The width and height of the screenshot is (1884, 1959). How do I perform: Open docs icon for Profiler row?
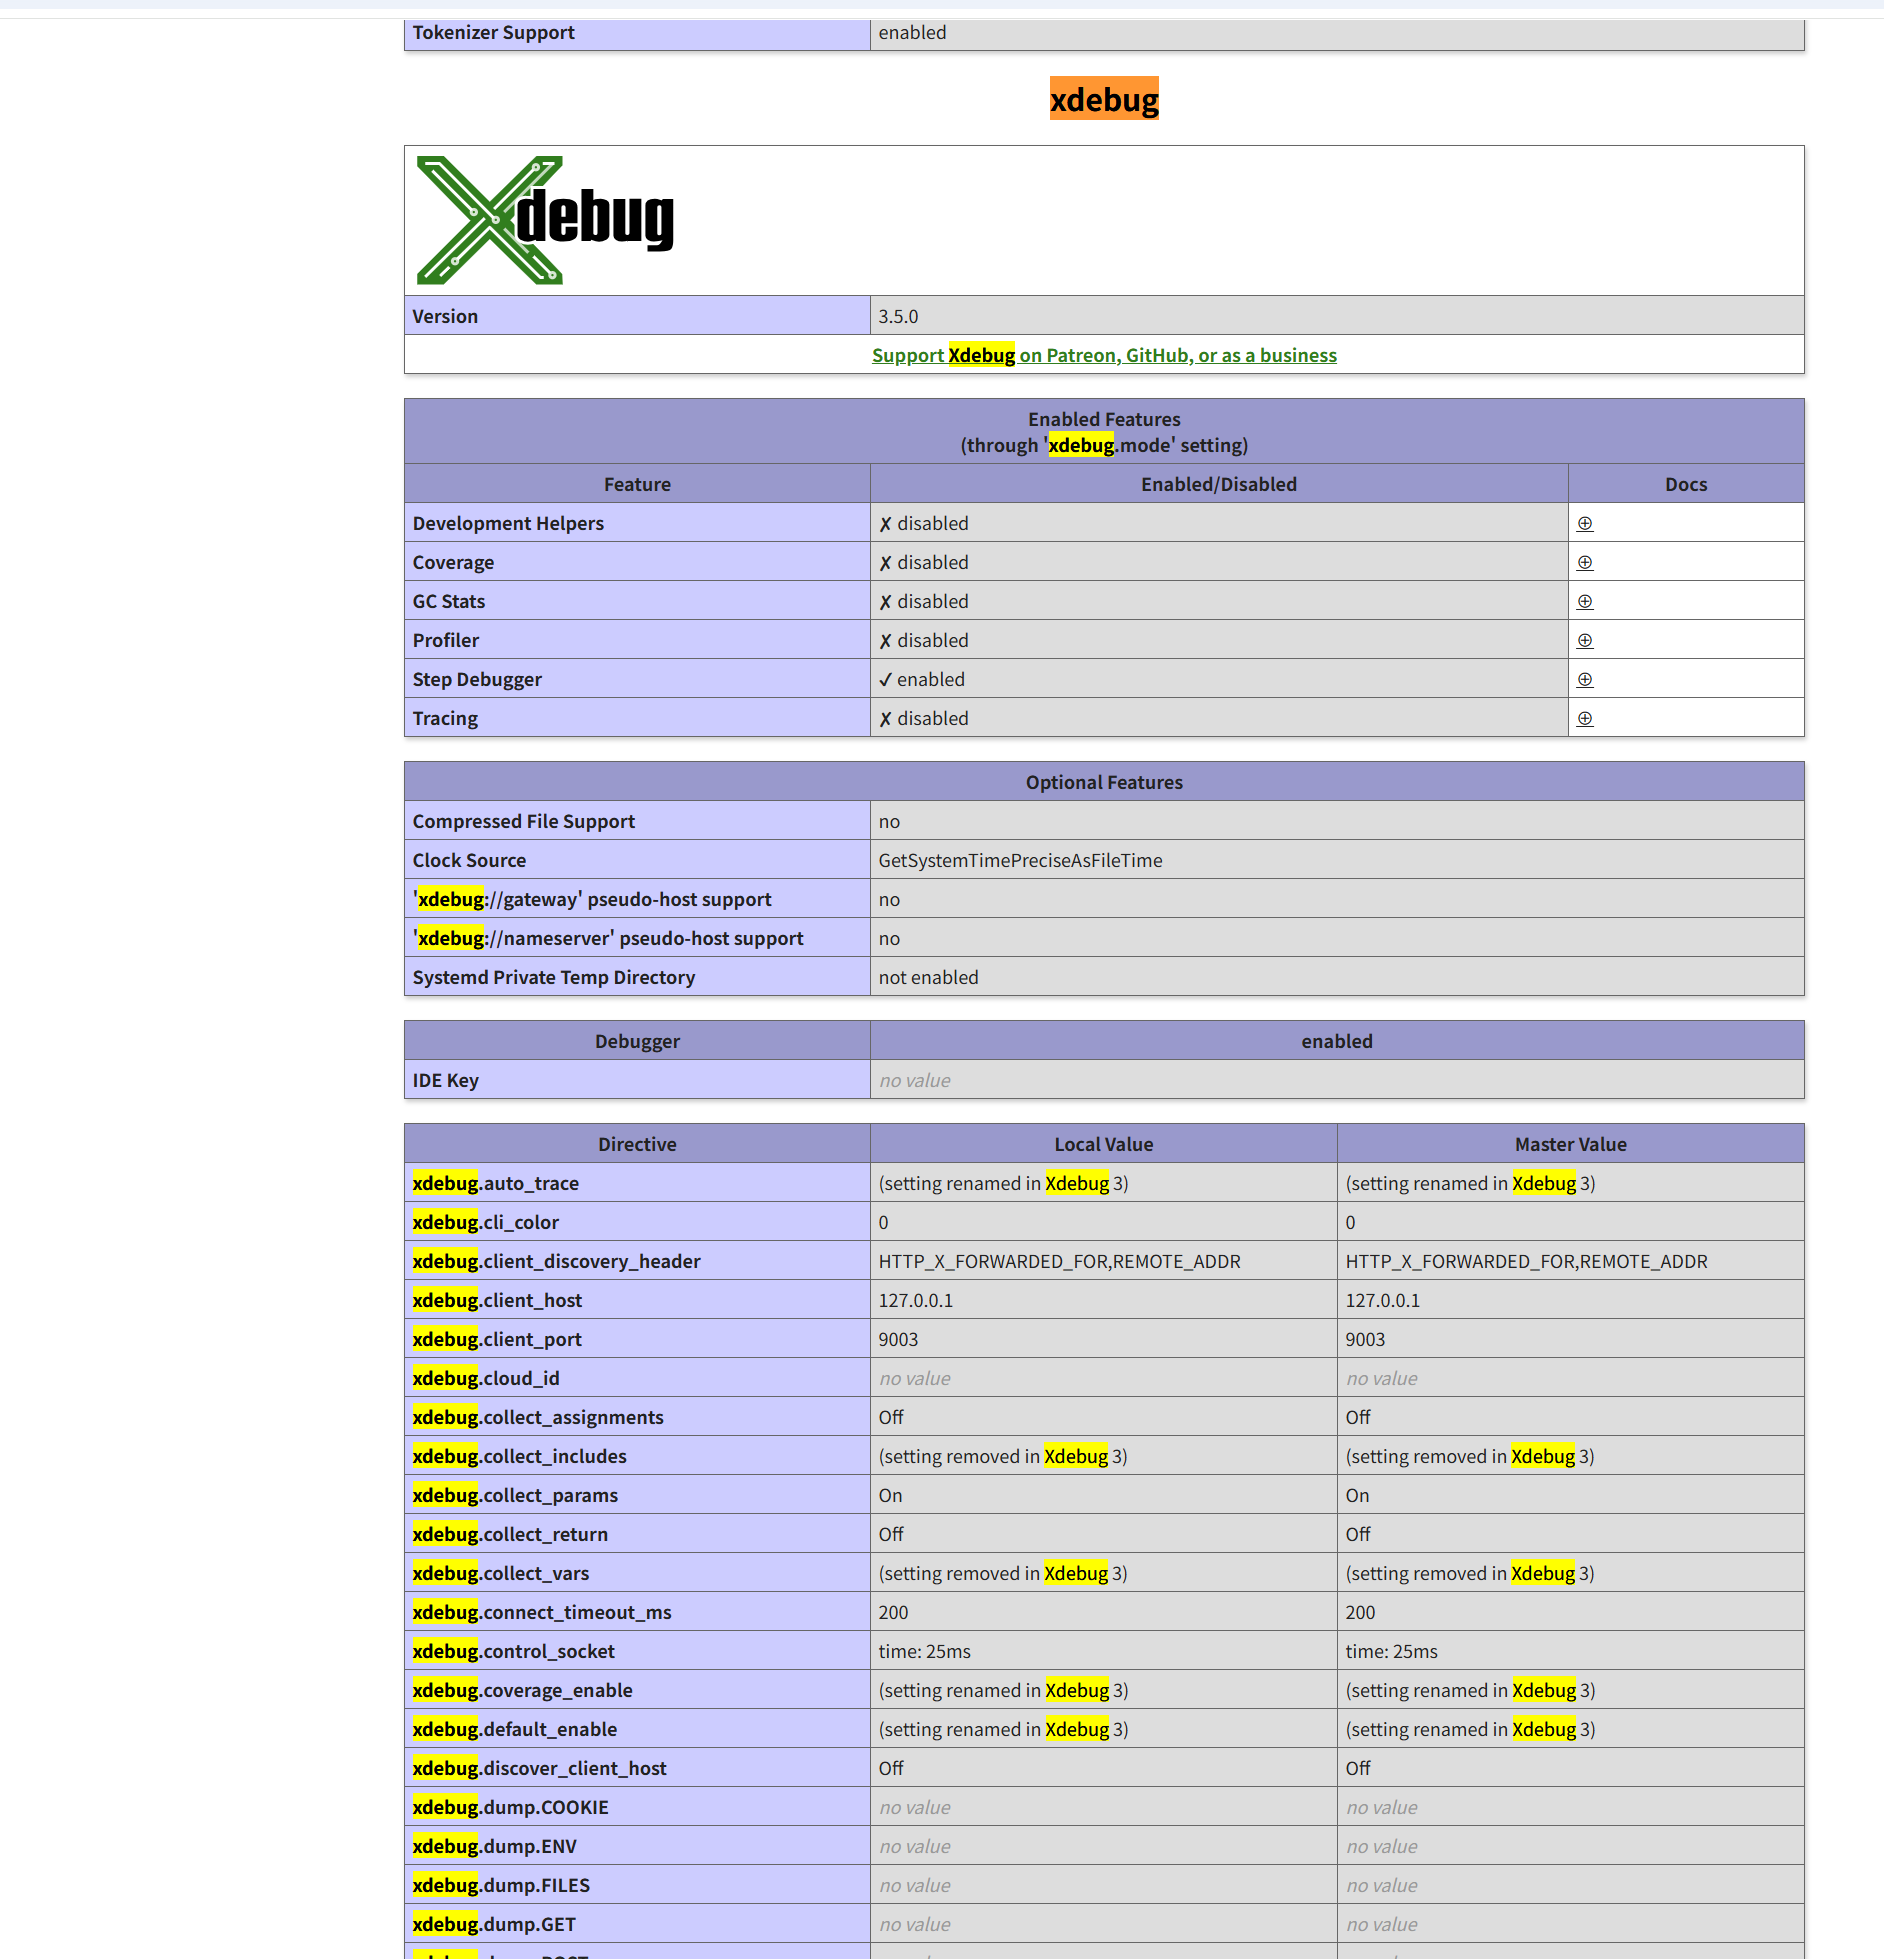coord(1585,640)
